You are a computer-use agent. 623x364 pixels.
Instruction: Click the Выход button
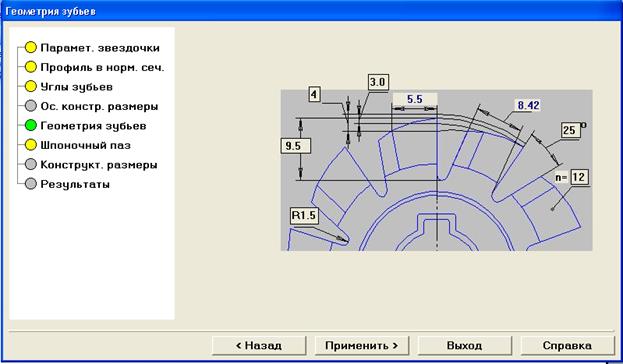pyautogui.click(x=464, y=346)
